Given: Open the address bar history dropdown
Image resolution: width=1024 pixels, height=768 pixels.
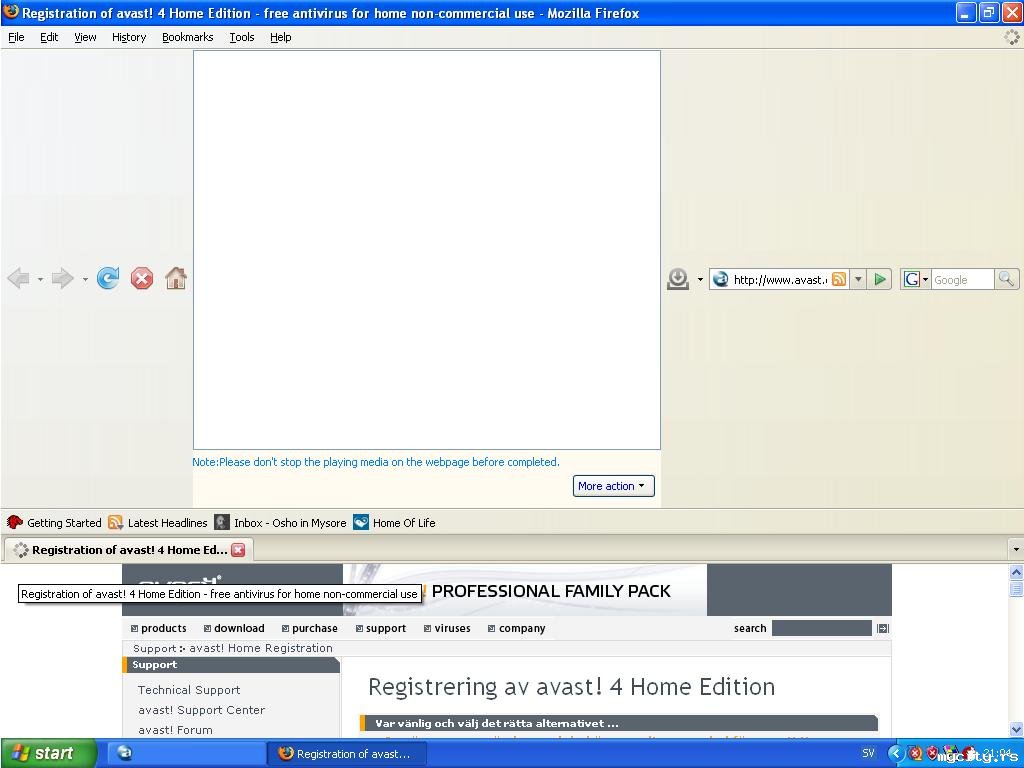Looking at the screenshot, I should (858, 280).
